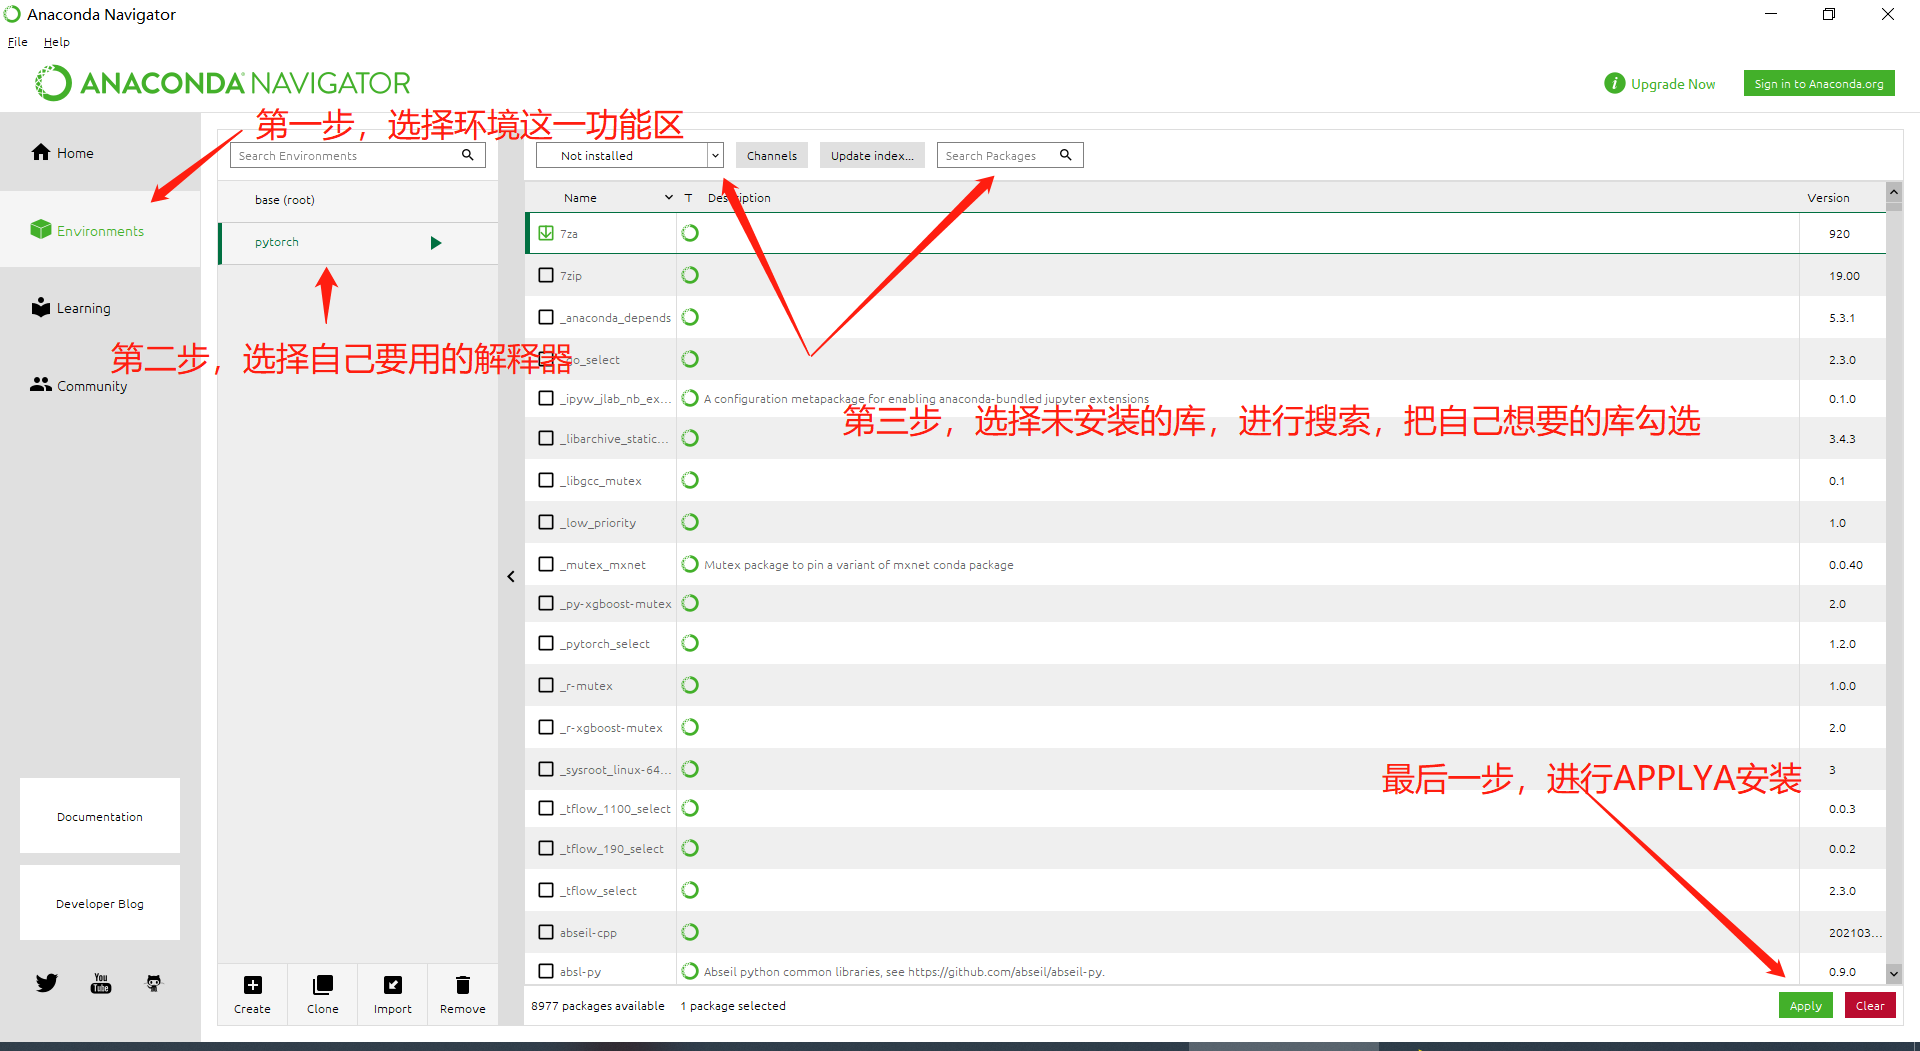Viewport: 1920px width, 1051px height.
Task: Click the Clone environment icon
Action: point(323,985)
